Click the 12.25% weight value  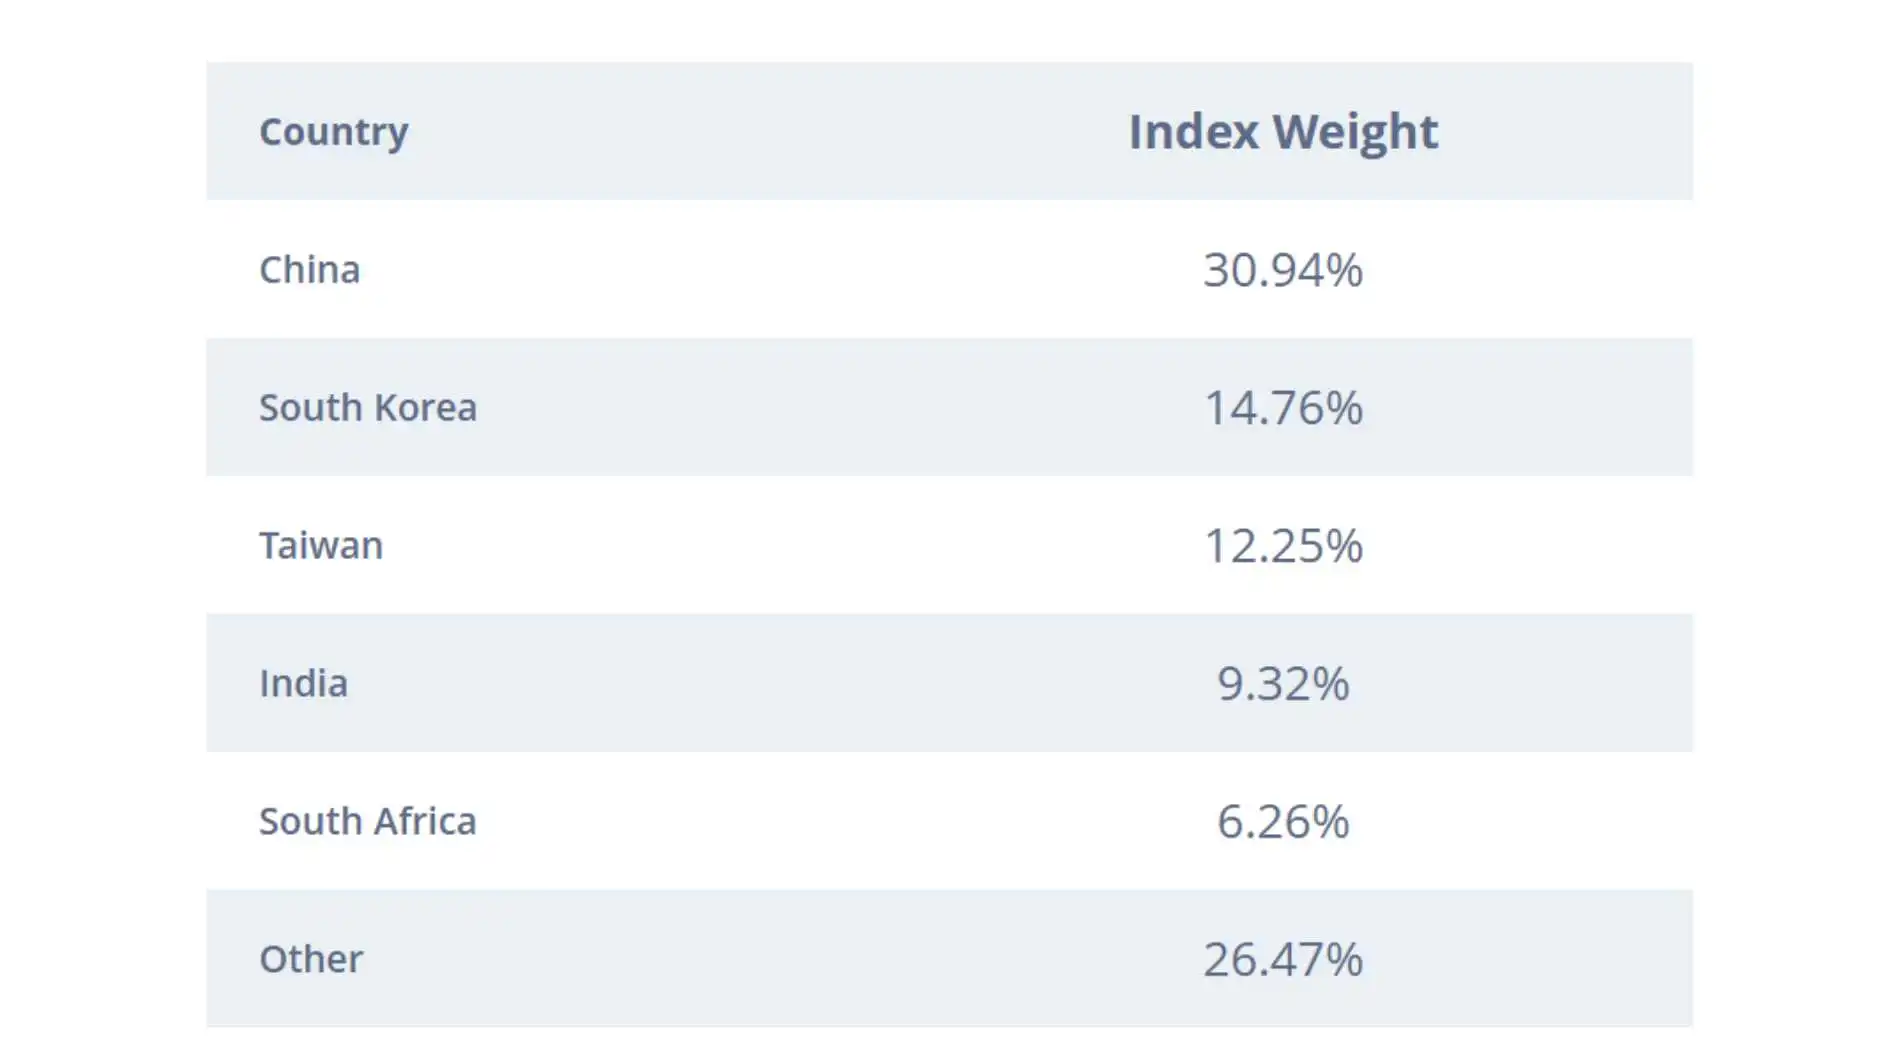pyautogui.click(x=1282, y=546)
